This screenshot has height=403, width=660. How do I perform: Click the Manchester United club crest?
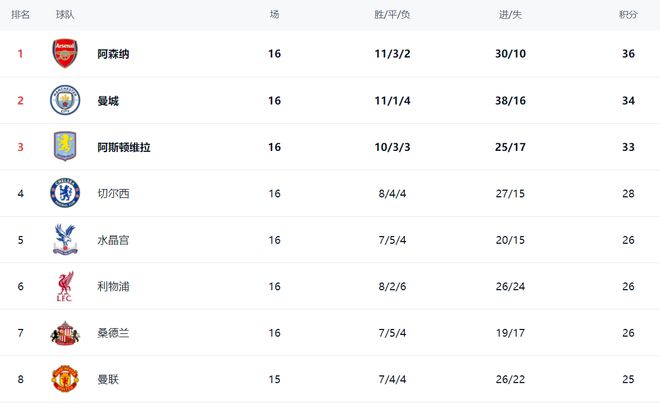[x=65, y=379]
